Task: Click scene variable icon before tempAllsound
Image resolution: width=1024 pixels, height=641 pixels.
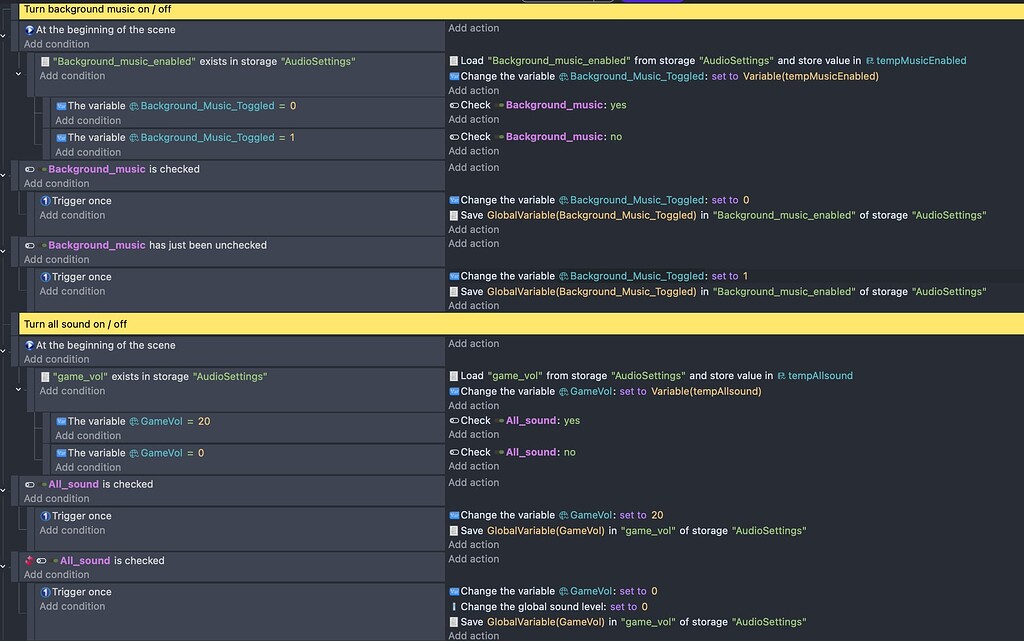Action: coord(781,376)
